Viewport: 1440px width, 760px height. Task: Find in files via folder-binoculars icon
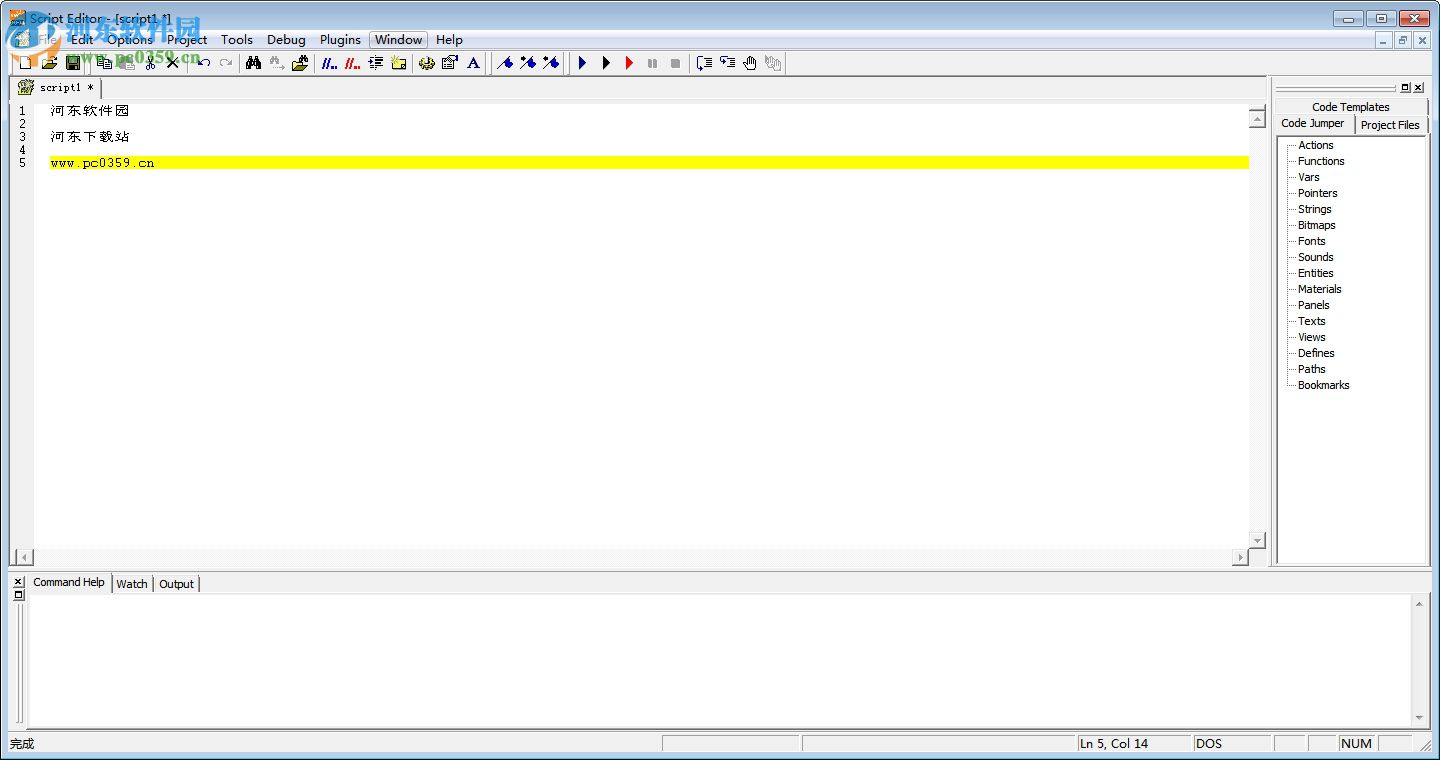[x=300, y=63]
